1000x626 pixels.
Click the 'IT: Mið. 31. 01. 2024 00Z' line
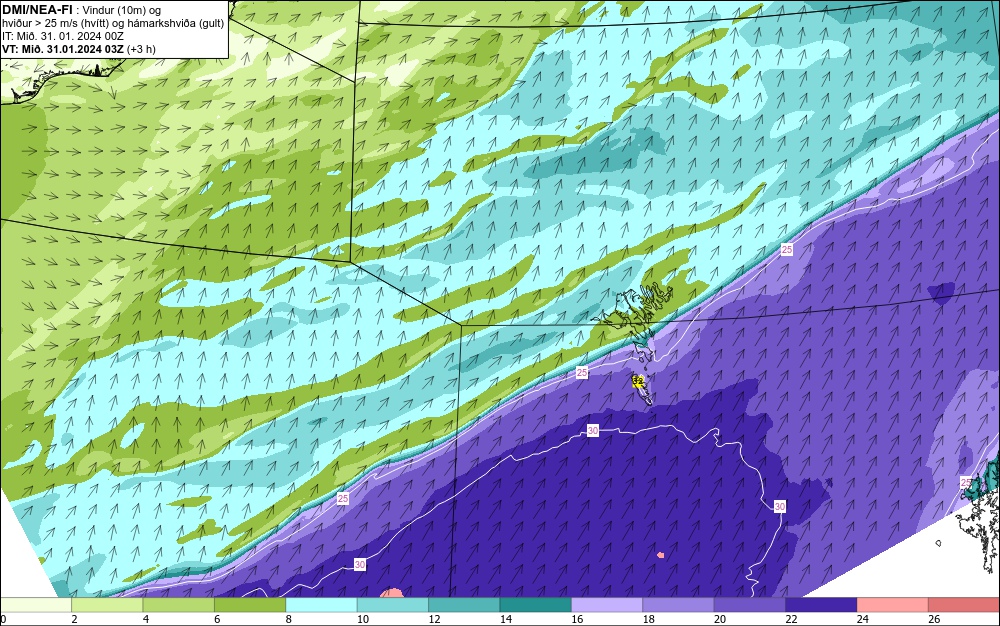(62, 36)
